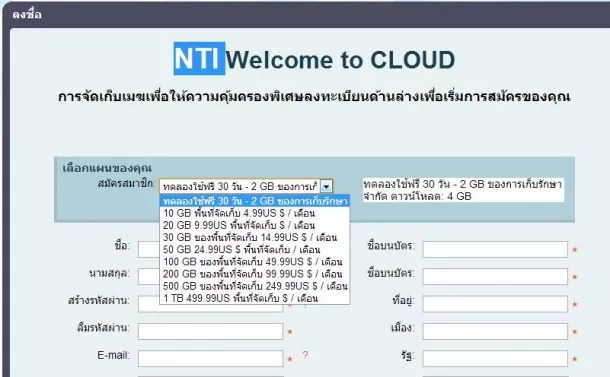Select the 100 GB 49.99US $ plan

255,261
